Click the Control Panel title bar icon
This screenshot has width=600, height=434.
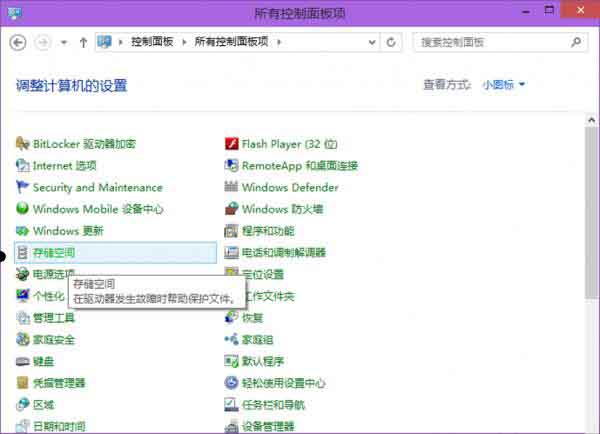coord(15,13)
